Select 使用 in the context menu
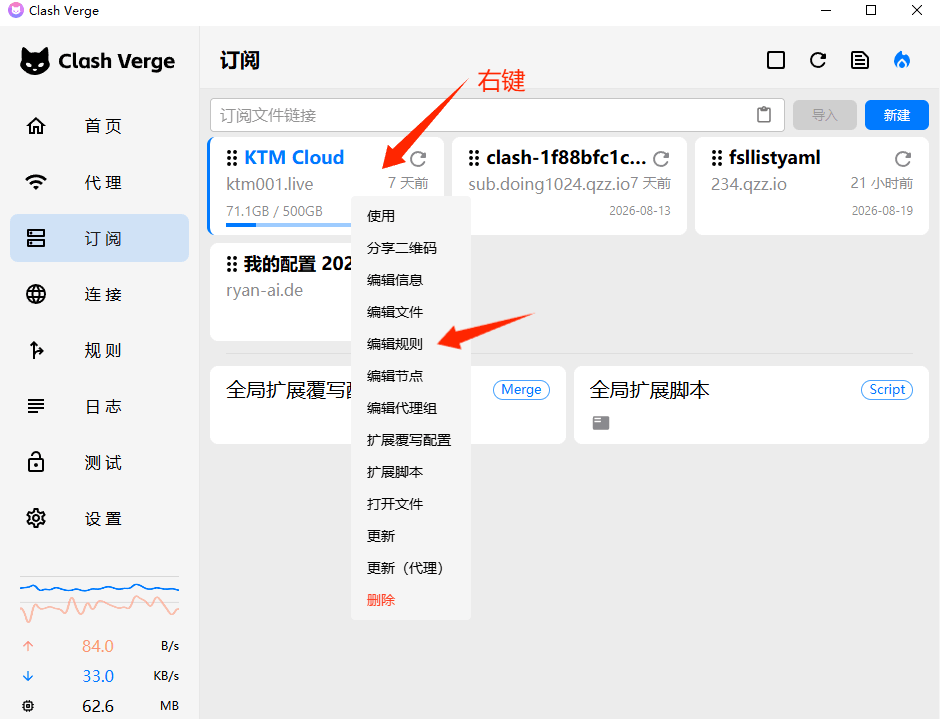The width and height of the screenshot is (940, 719). coord(411,216)
